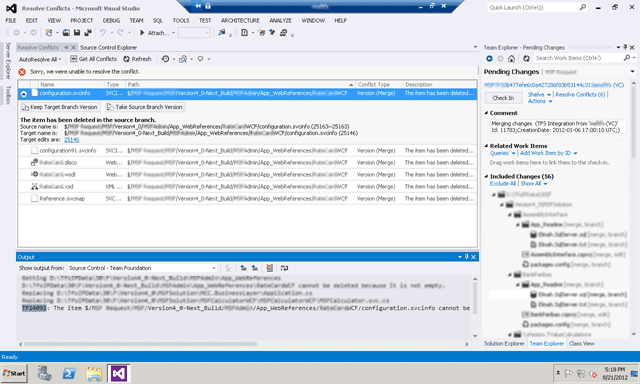This screenshot has height=384, width=640.
Task: Pin the Output panel
Action: click(x=467, y=257)
